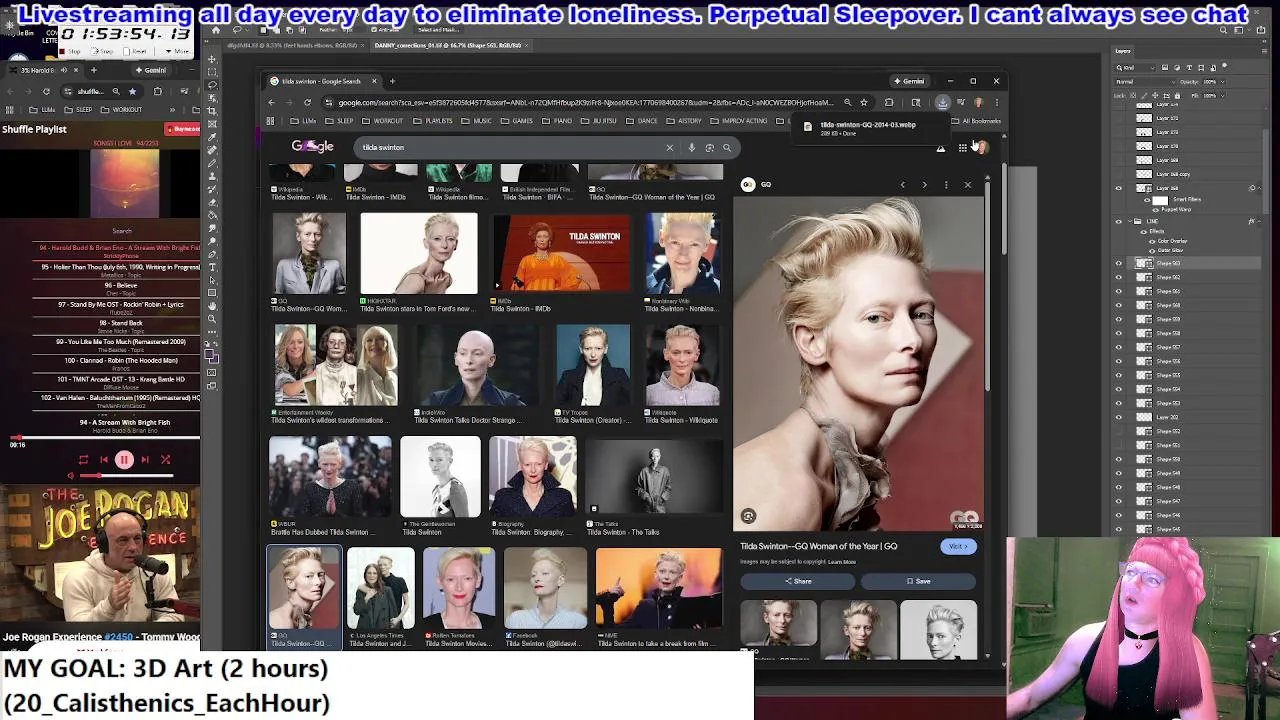Select the Hand tool in Photoshop
1280x720 pixels.
212,305
